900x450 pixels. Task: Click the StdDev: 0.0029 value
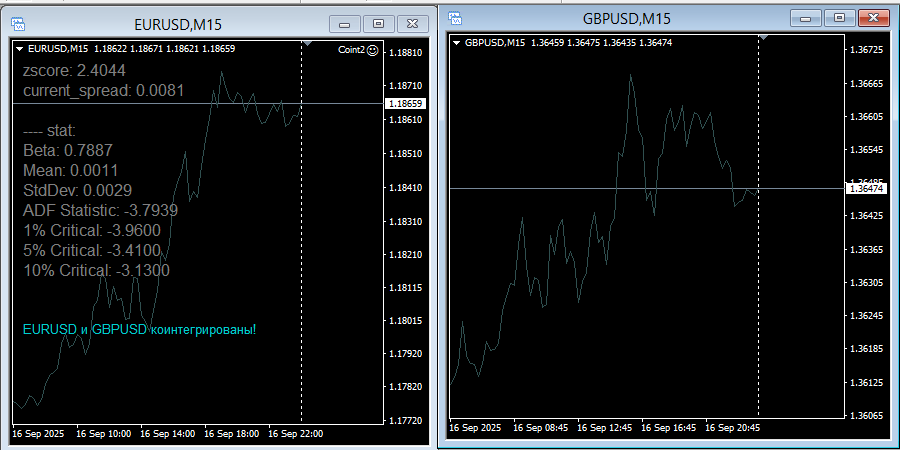[x=77, y=190]
